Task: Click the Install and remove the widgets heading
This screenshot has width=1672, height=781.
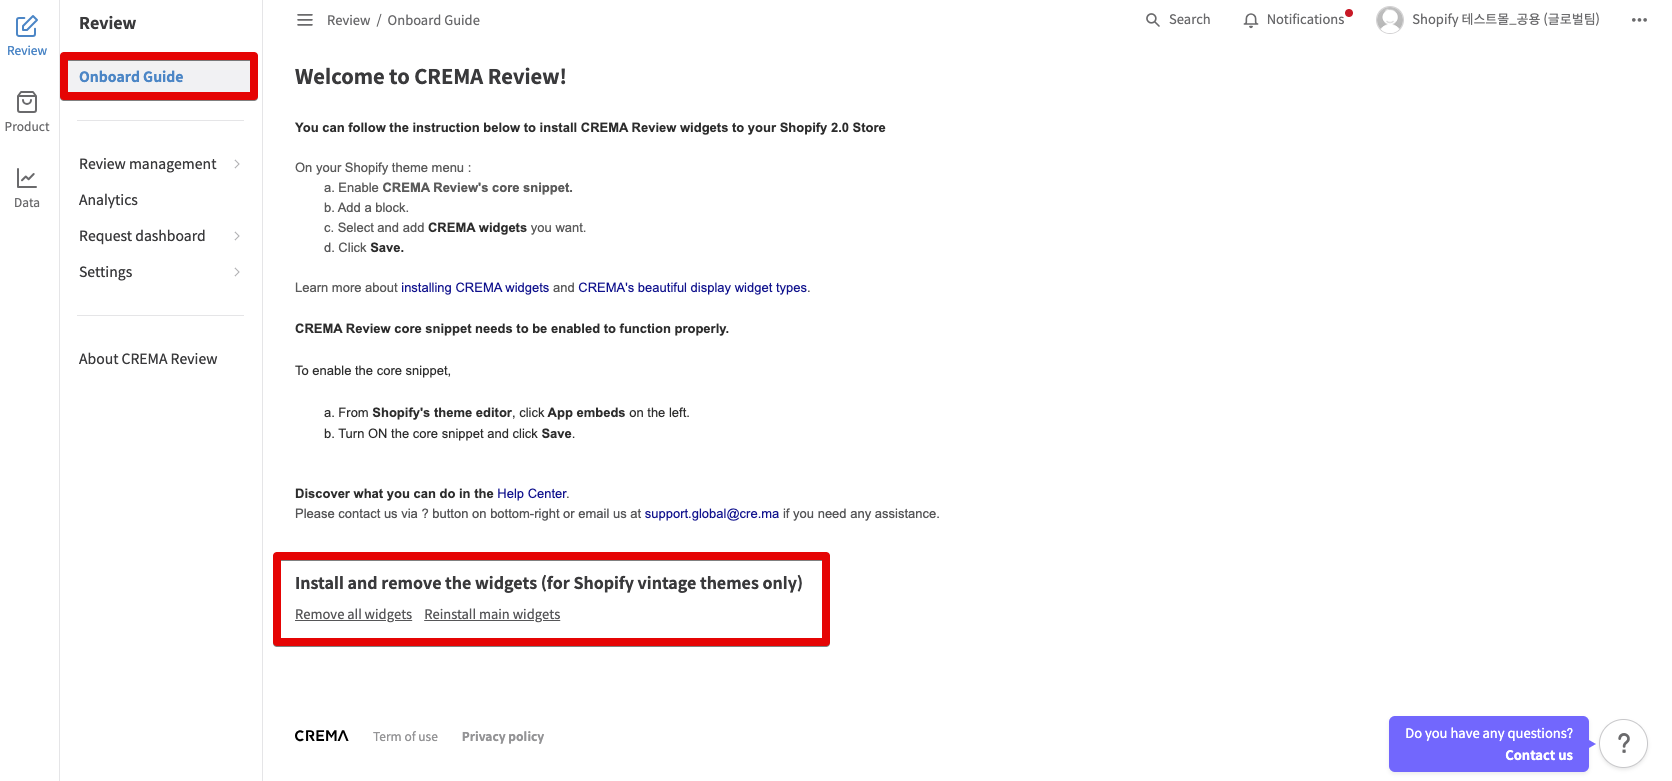Action: pyautogui.click(x=548, y=583)
